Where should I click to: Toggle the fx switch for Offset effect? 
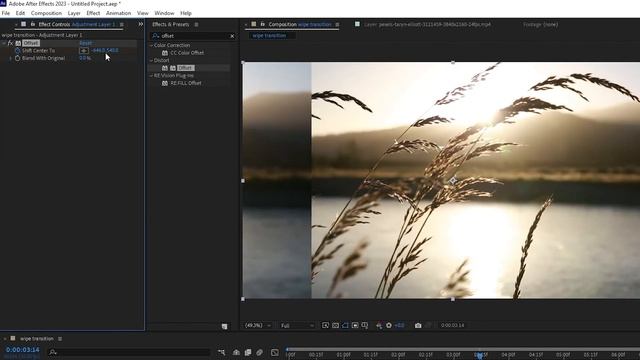pos(11,43)
